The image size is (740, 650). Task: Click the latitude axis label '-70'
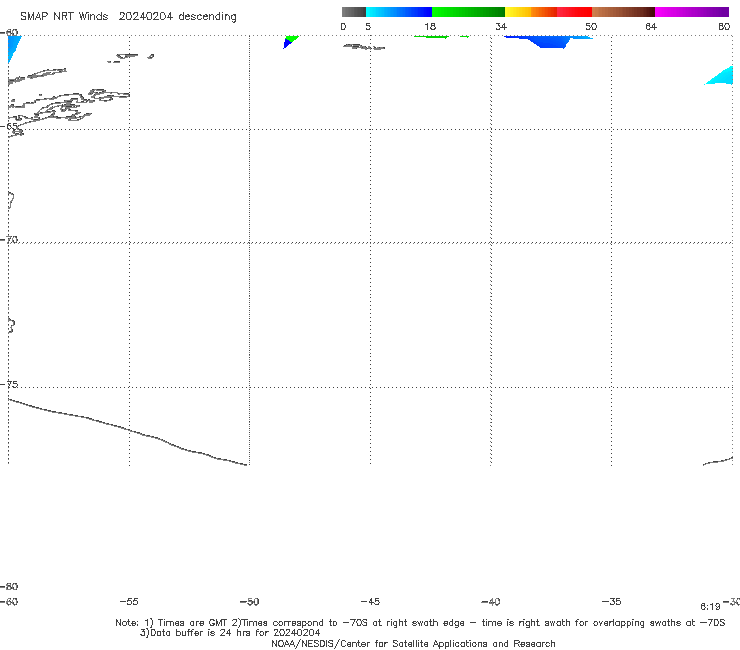9,240
